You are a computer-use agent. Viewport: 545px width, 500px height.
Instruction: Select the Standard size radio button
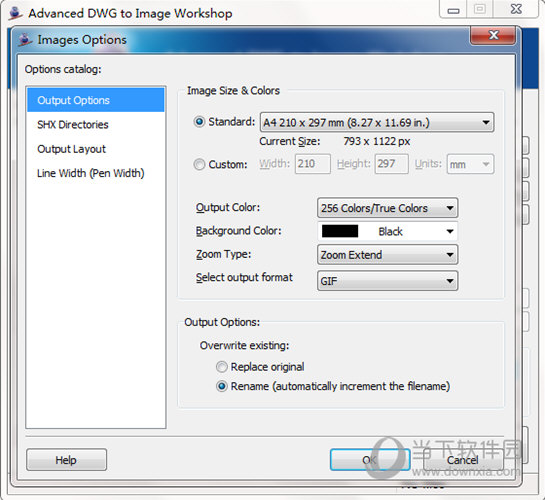[199, 122]
